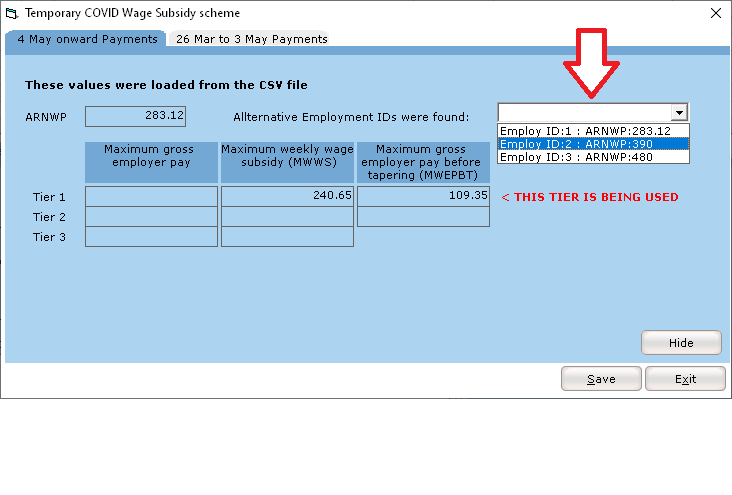The image size is (732, 495).
Task: Switch to the 4 May onward Payments tab
Action: click(86, 39)
